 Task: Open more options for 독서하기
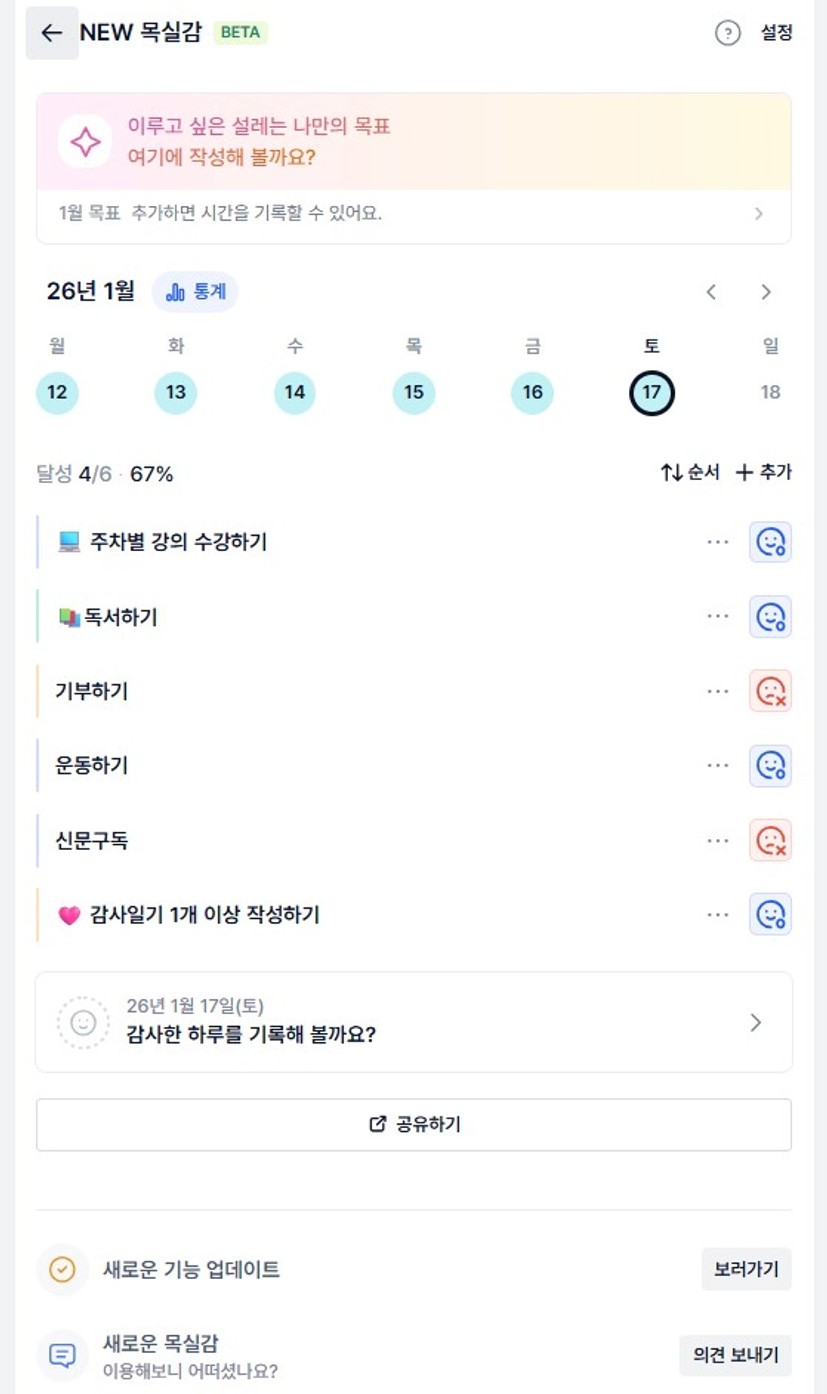click(x=717, y=616)
